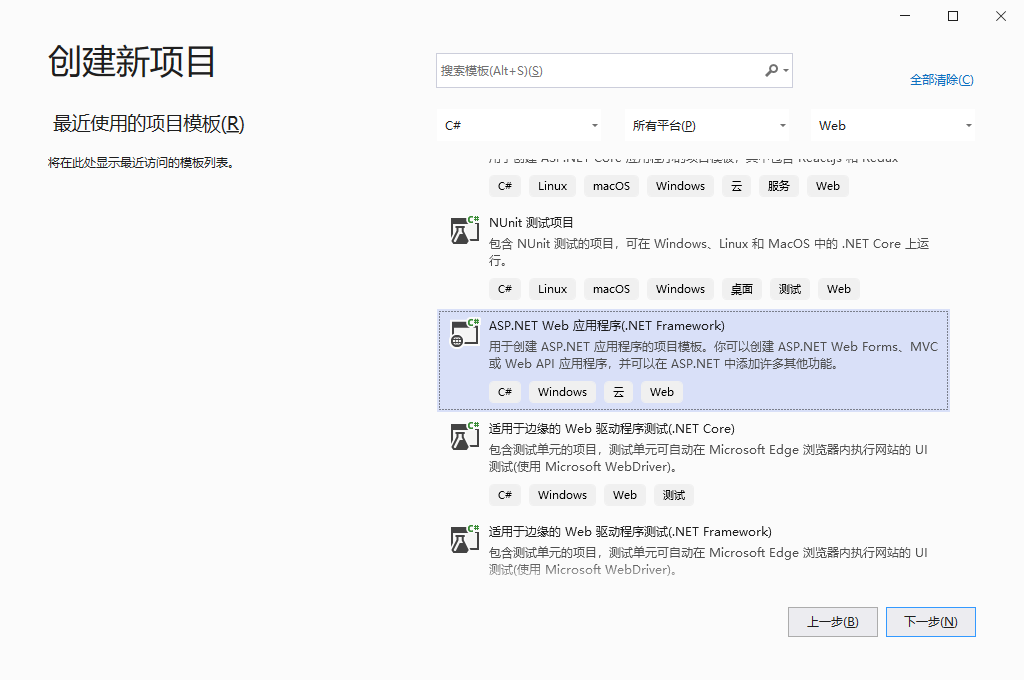The image size is (1024, 680).
Task: Click the ASP.NET Web application template icon
Action: tap(464, 333)
